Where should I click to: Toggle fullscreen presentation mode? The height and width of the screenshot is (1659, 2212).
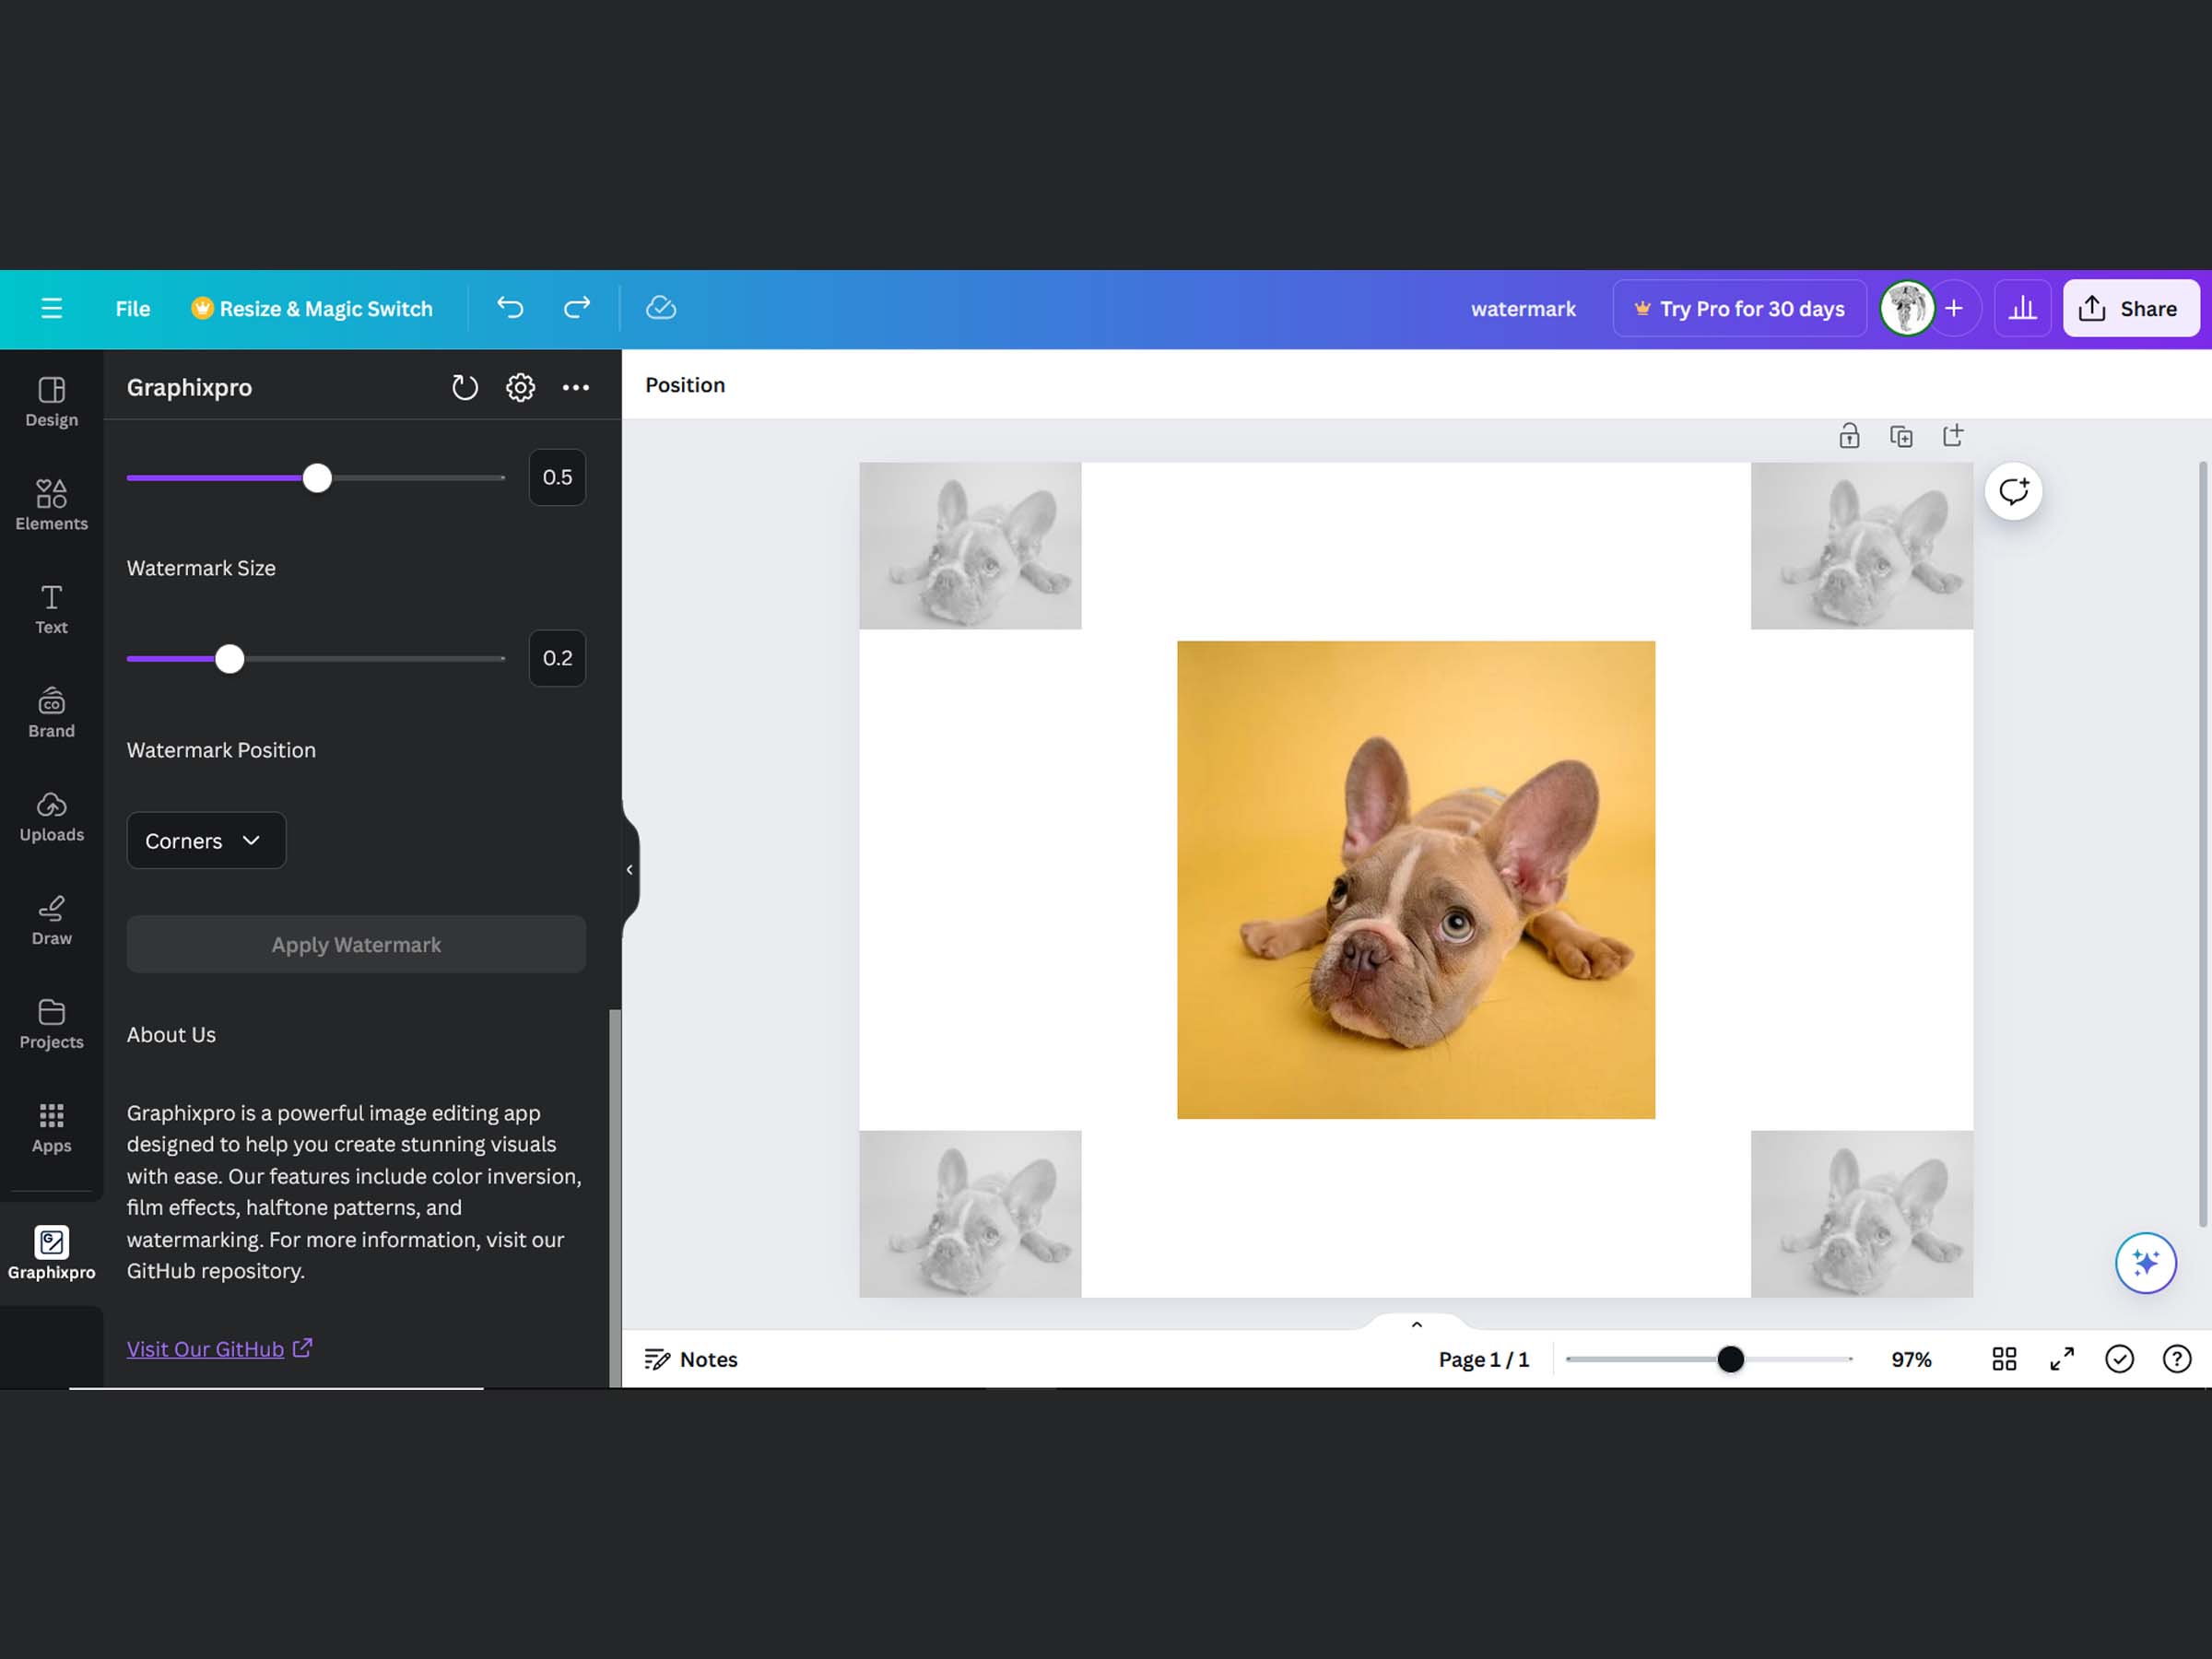(2062, 1359)
